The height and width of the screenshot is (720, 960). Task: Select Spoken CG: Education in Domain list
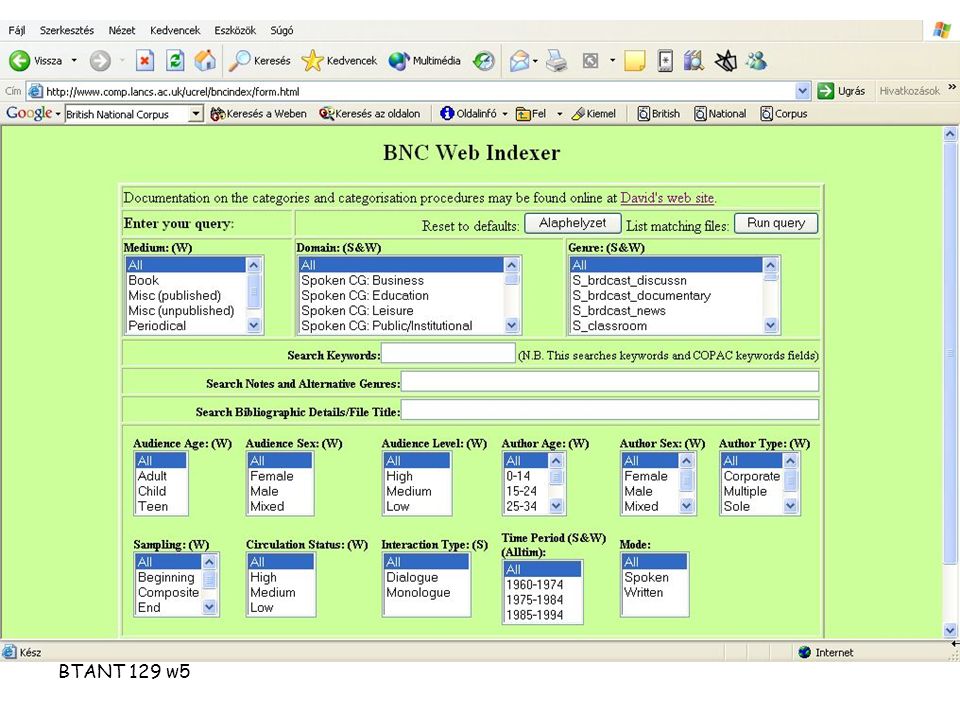click(401, 296)
